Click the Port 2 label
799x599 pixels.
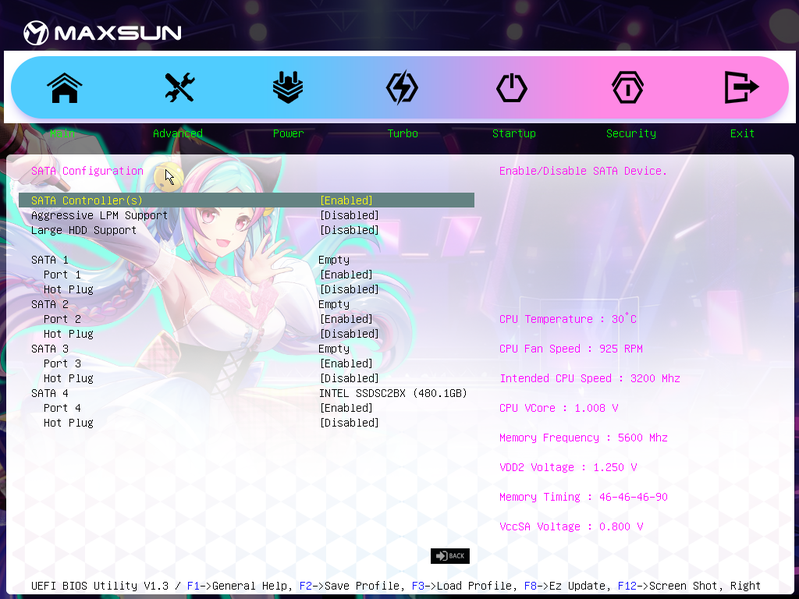click(62, 319)
